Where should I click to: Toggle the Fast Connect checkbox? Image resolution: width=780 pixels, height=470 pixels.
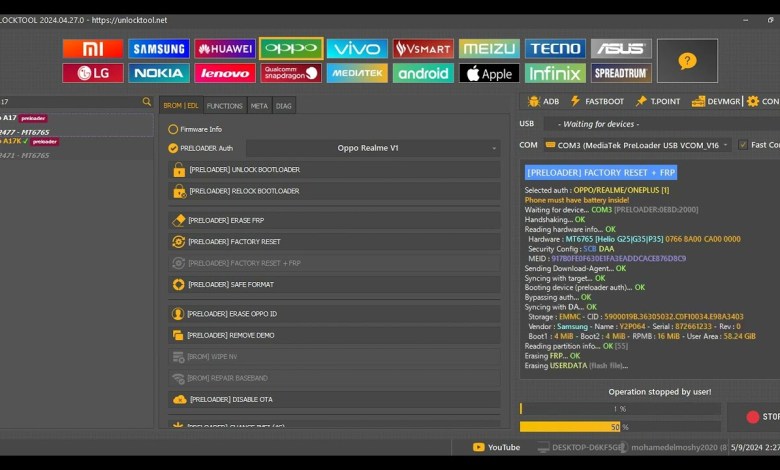tap(743, 145)
